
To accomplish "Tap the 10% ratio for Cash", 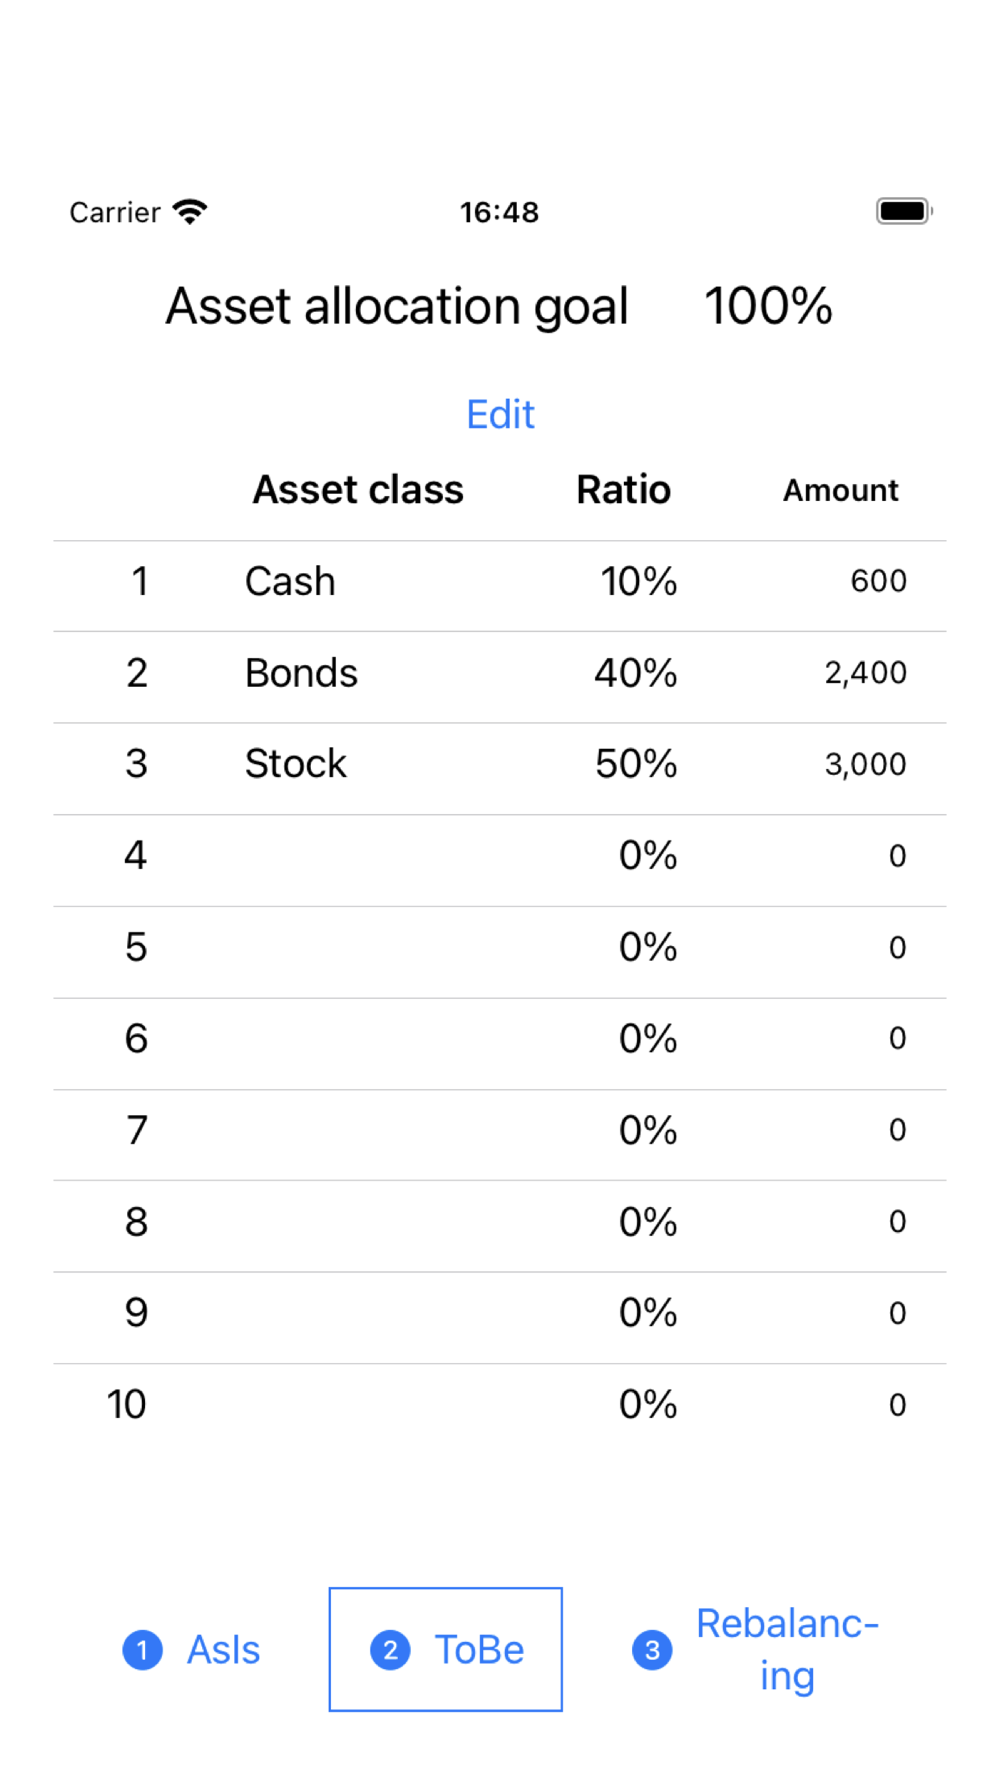I will click(638, 582).
